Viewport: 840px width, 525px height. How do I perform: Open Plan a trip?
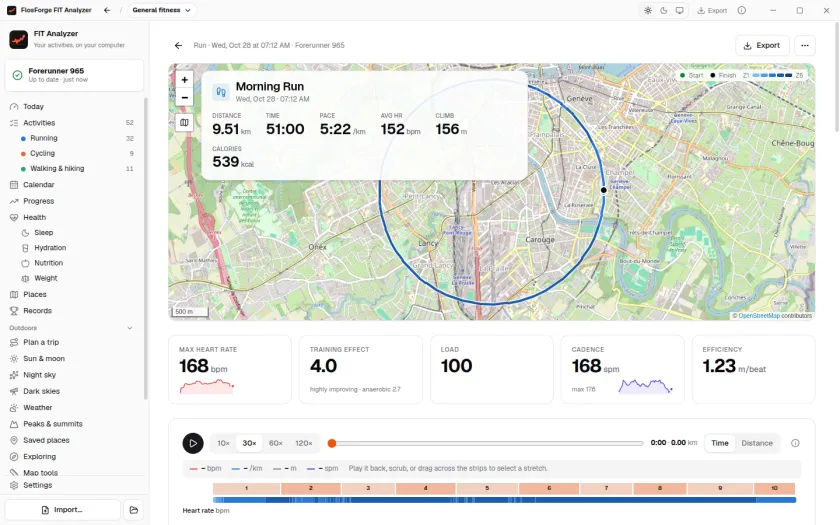pos(74,342)
